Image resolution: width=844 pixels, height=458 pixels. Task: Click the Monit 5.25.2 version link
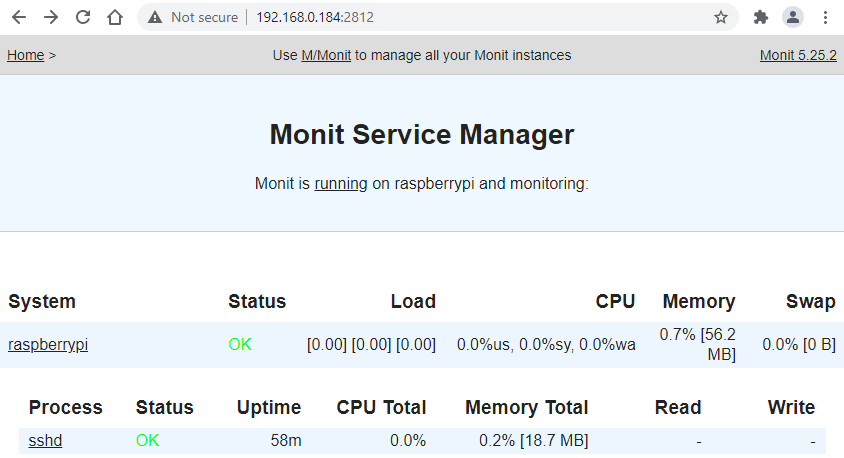pos(797,55)
